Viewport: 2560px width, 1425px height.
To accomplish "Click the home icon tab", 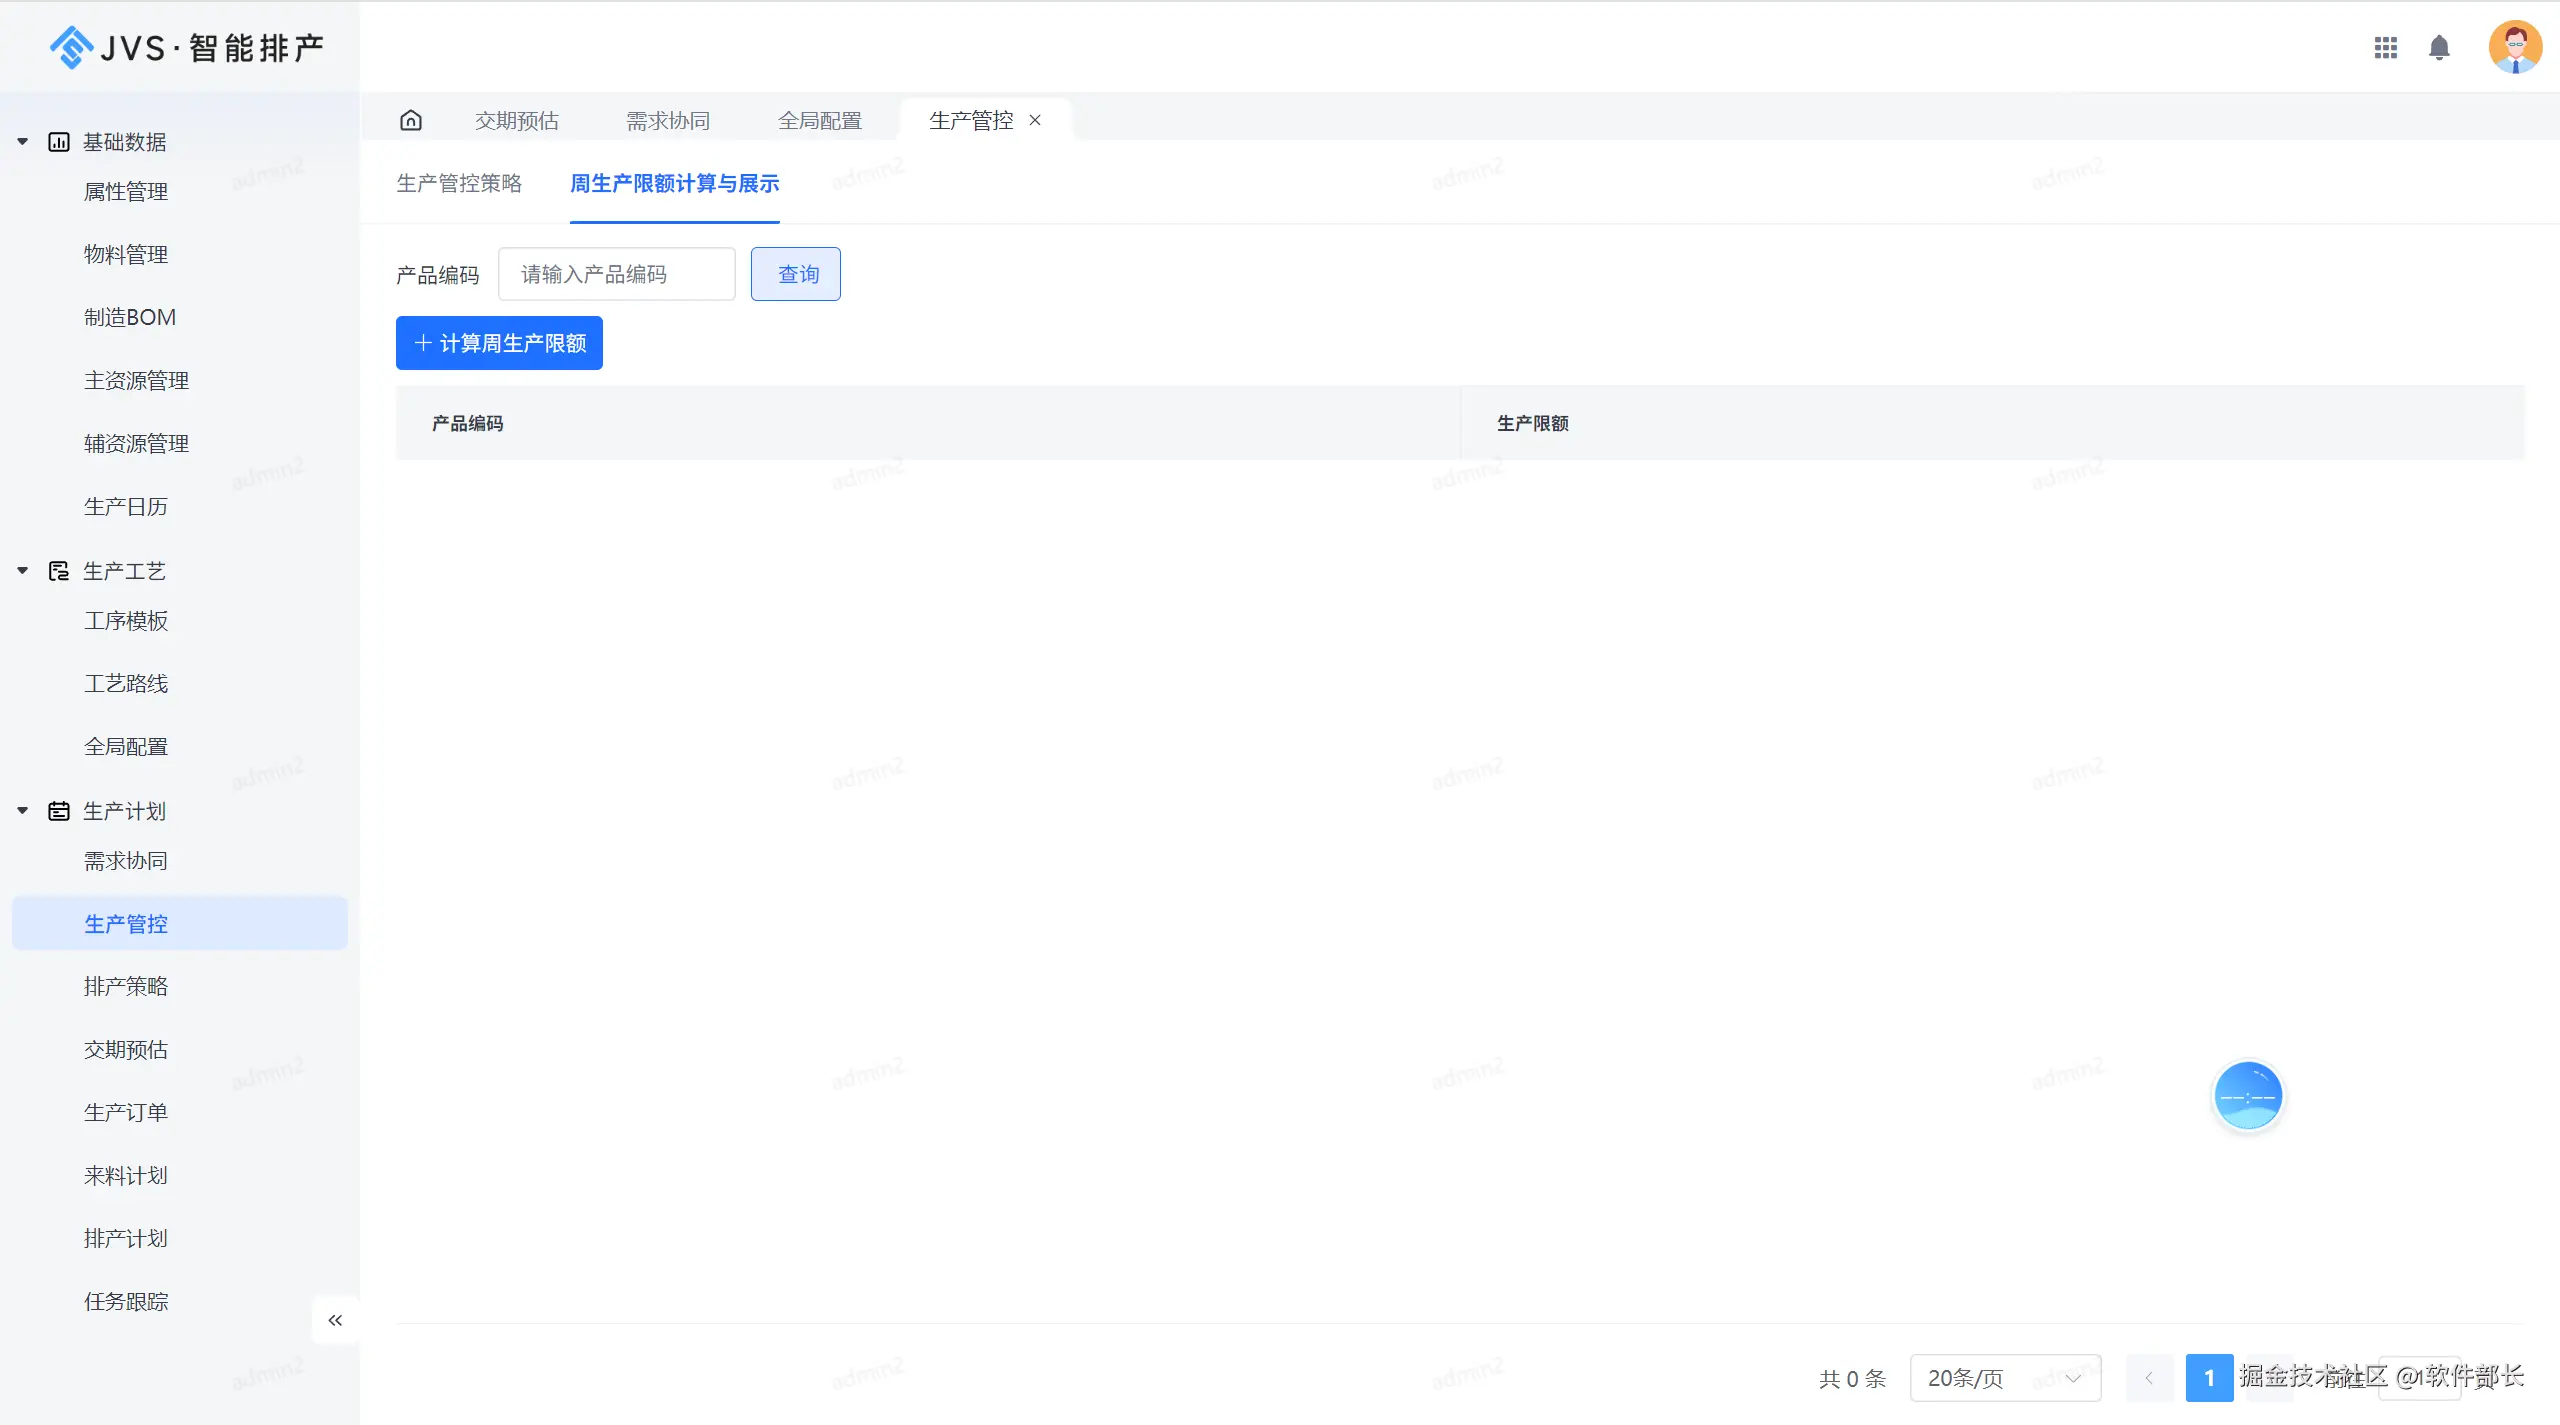I will click(x=411, y=120).
